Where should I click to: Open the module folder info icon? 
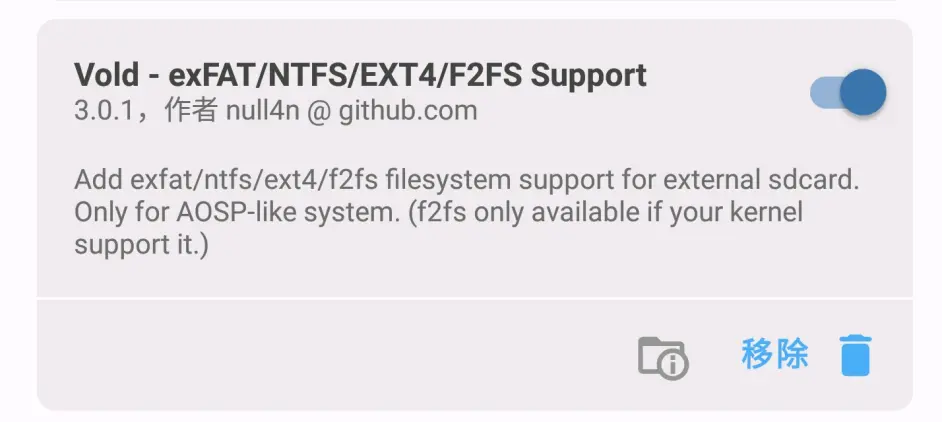tap(663, 357)
